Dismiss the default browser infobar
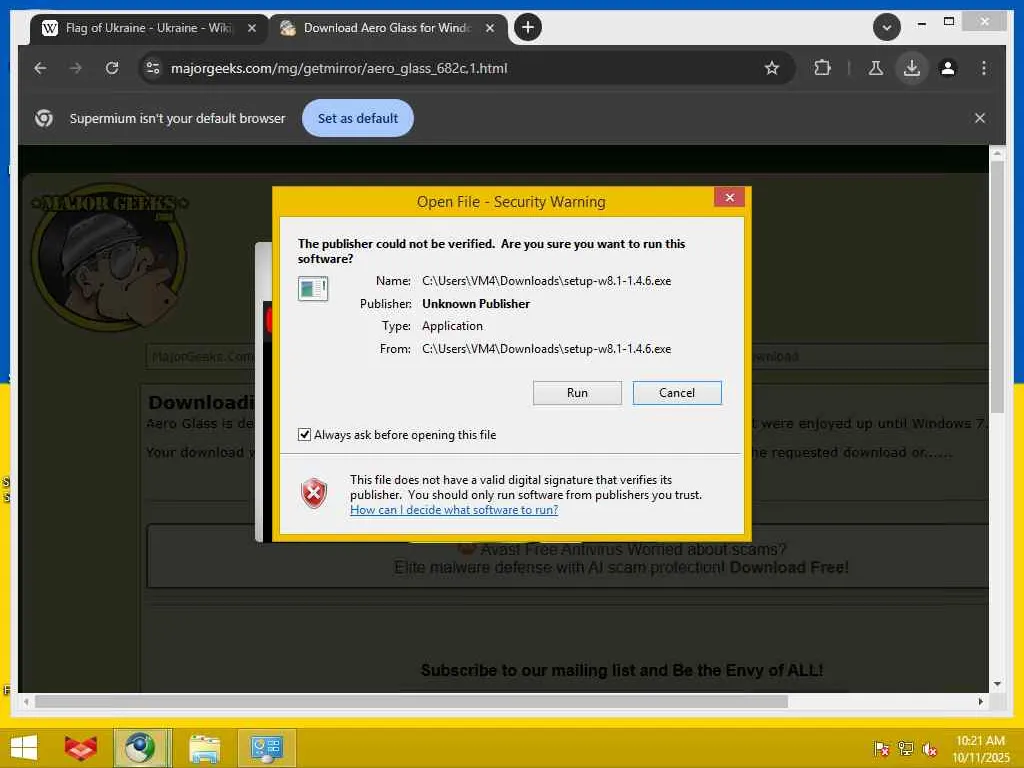This screenshot has width=1024, height=768. [980, 118]
